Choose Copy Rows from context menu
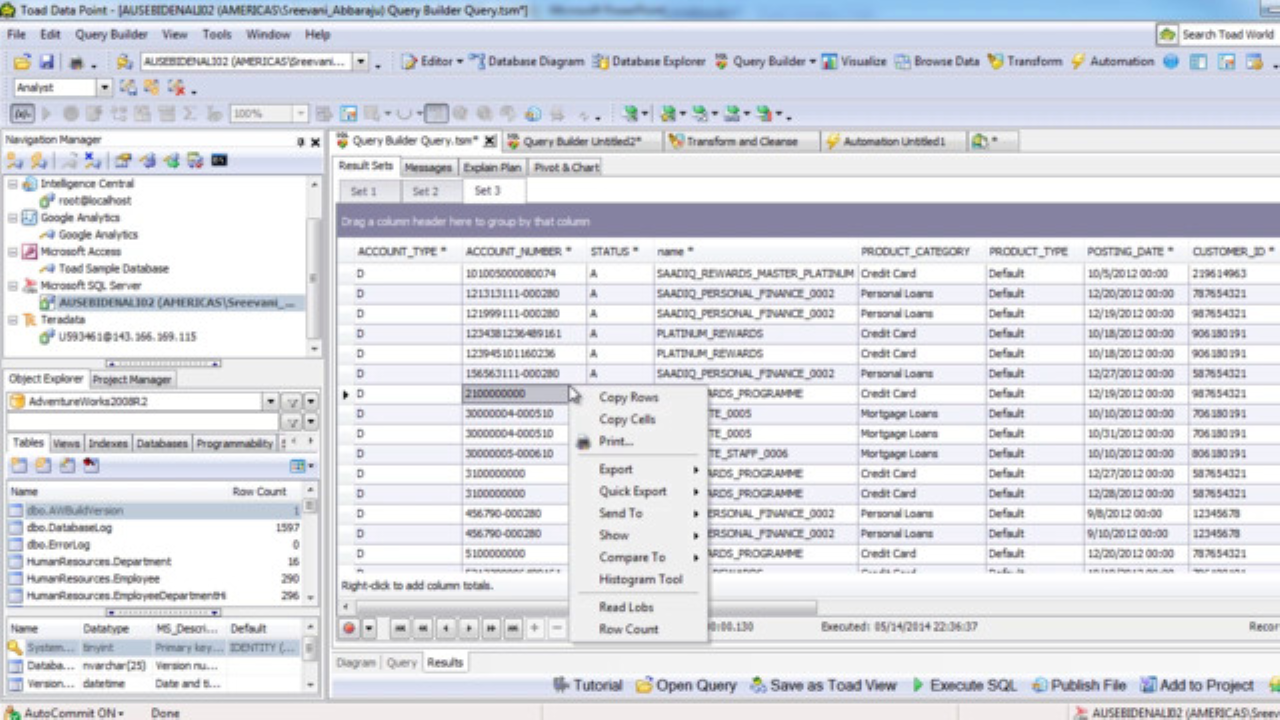Viewport: 1280px width, 720px height. click(628, 397)
